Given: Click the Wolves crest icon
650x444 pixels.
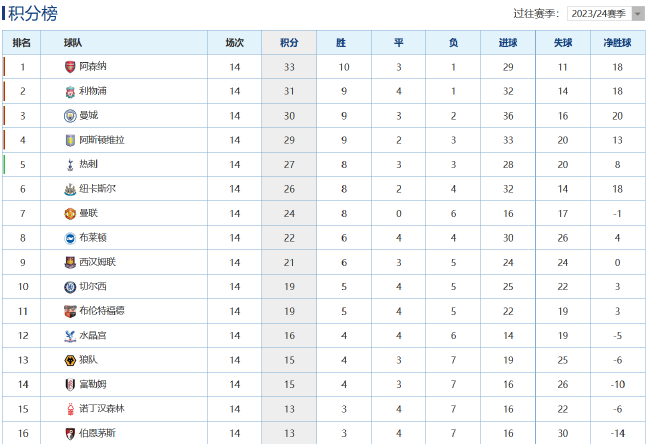Looking at the screenshot, I should tap(70, 360).
